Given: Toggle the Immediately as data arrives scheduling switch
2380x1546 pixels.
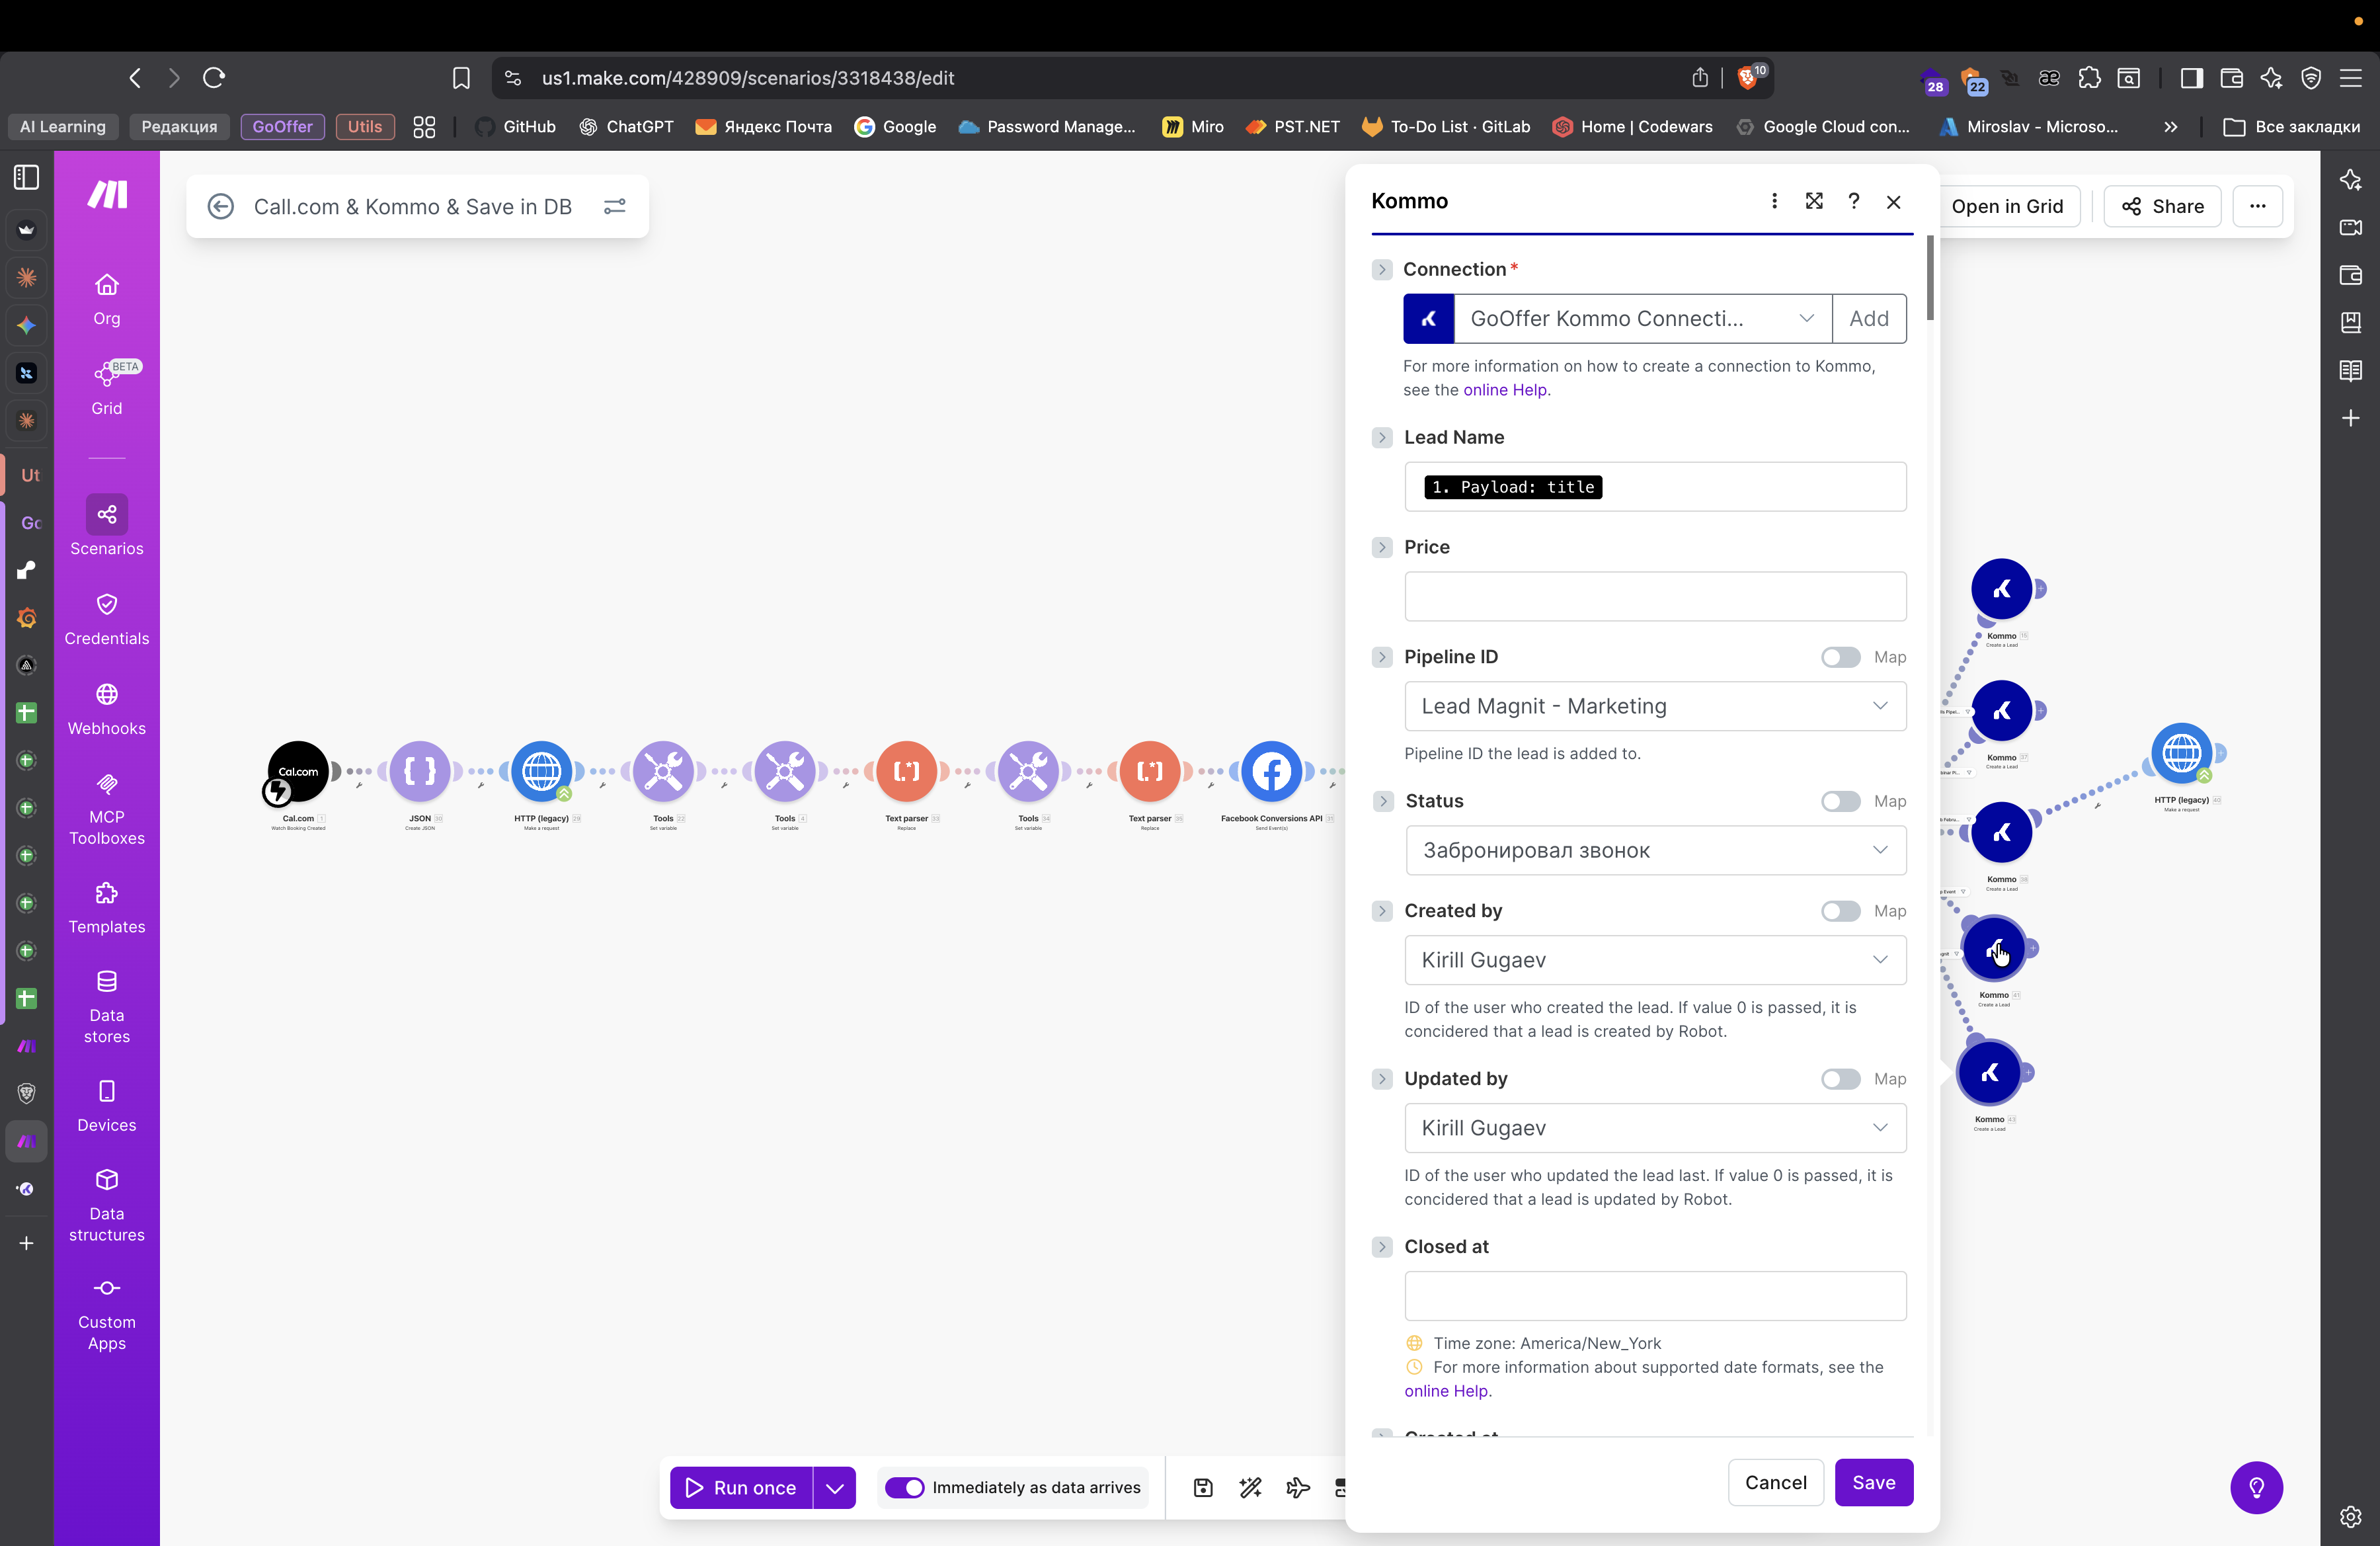Looking at the screenshot, I should click(905, 1487).
